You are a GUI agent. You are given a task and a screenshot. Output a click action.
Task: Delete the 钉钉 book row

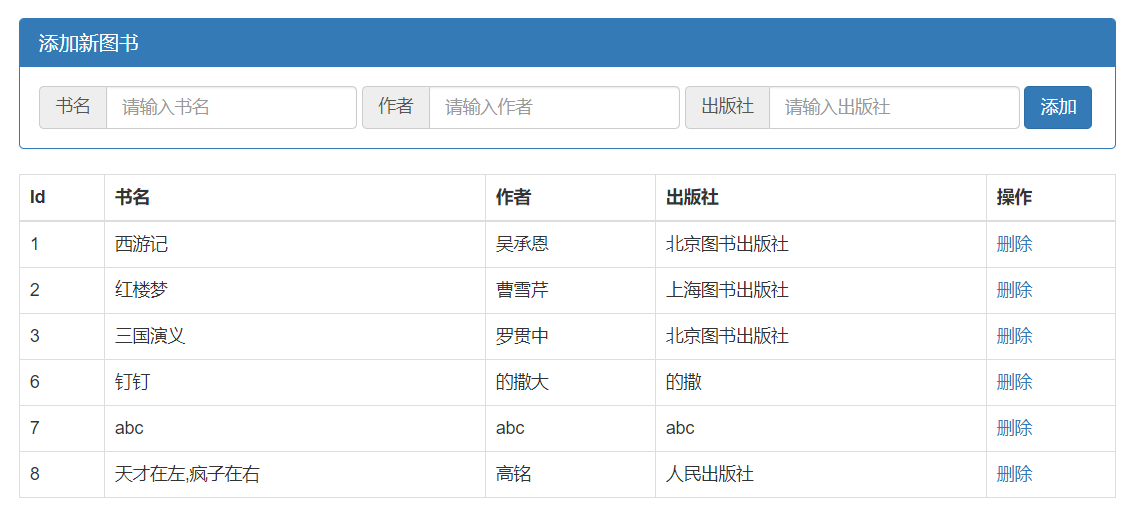1014,382
